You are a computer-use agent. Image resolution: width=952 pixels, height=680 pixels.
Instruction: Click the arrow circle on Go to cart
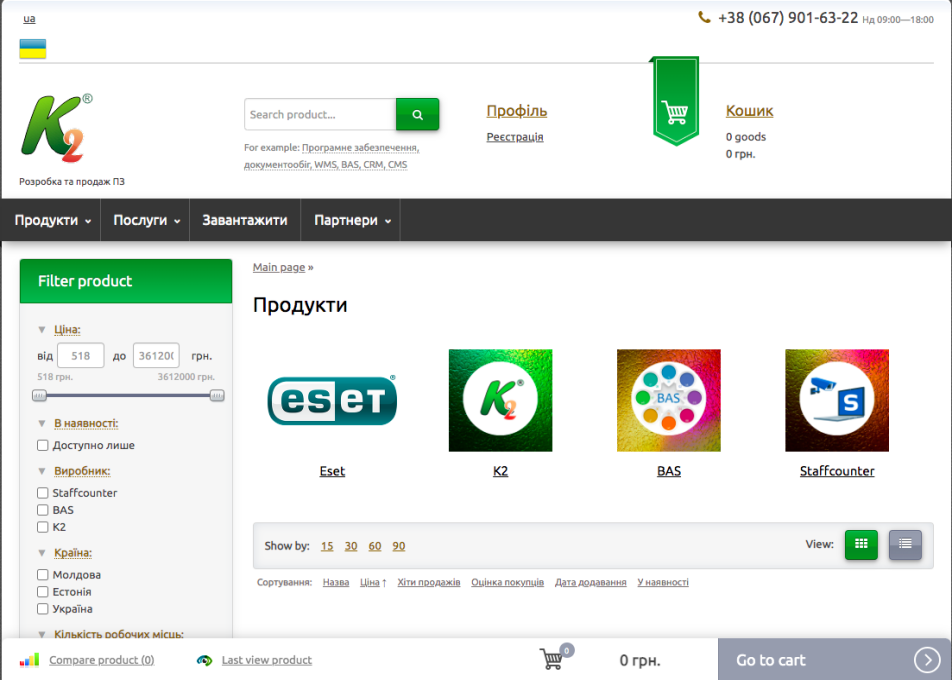(927, 659)
